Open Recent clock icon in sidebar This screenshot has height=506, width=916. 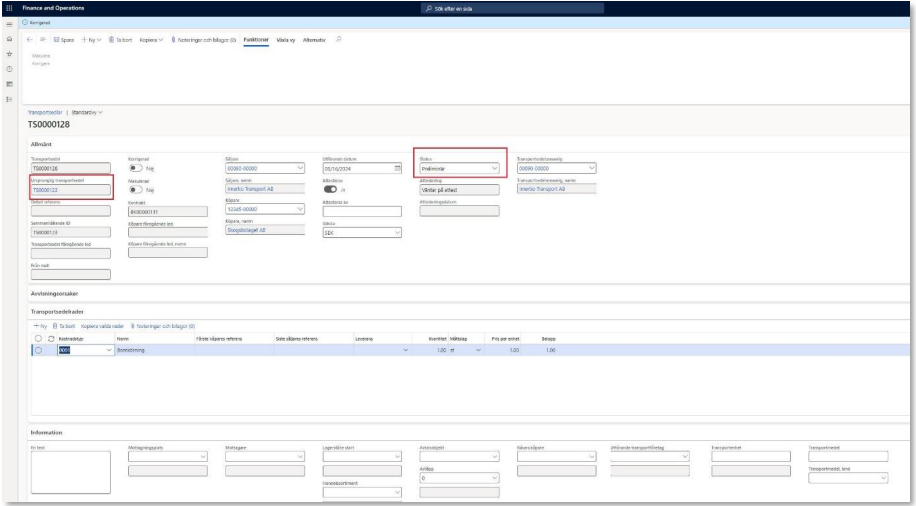point(8,69)
